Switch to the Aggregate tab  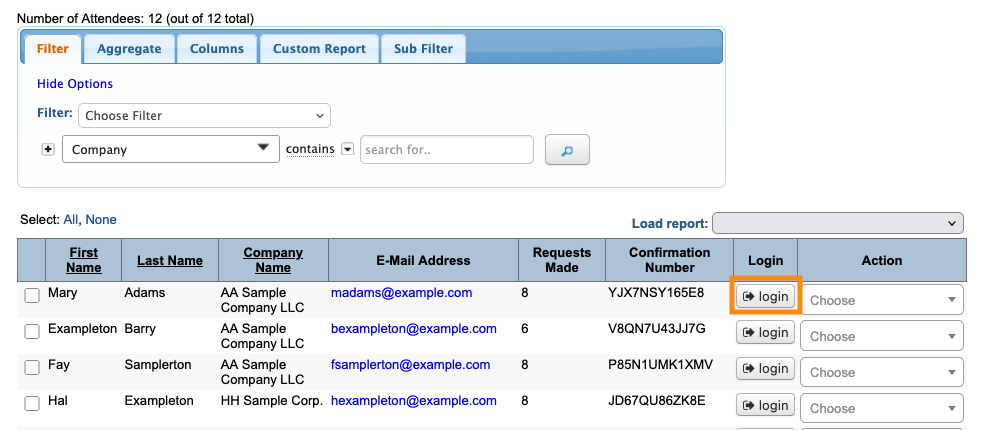coord(129,48)
